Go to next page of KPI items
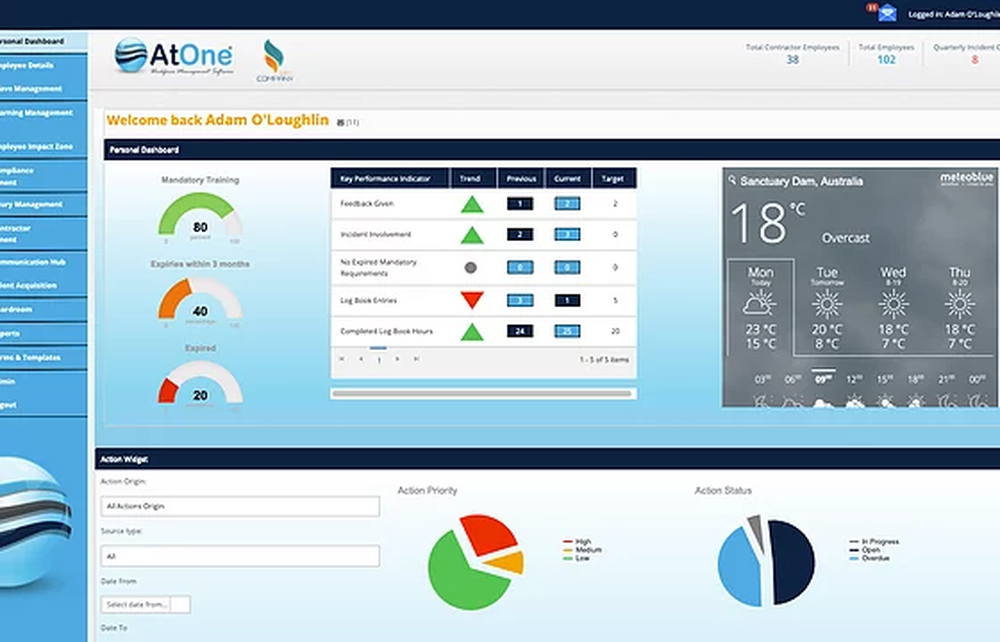Viewport: 1000px width, 642px height. click(397, 359)
